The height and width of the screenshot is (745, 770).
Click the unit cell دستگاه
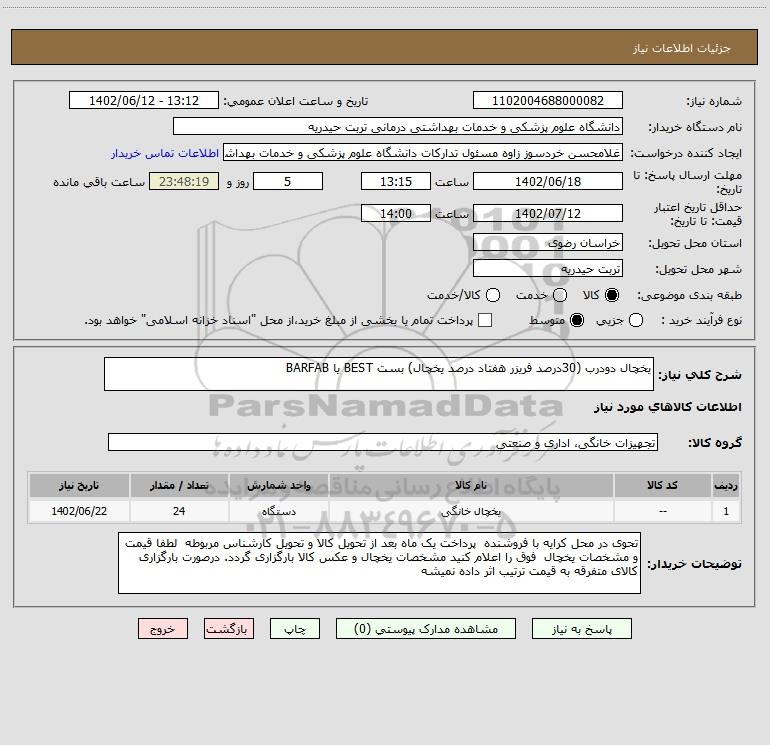[x=279, y=511]
